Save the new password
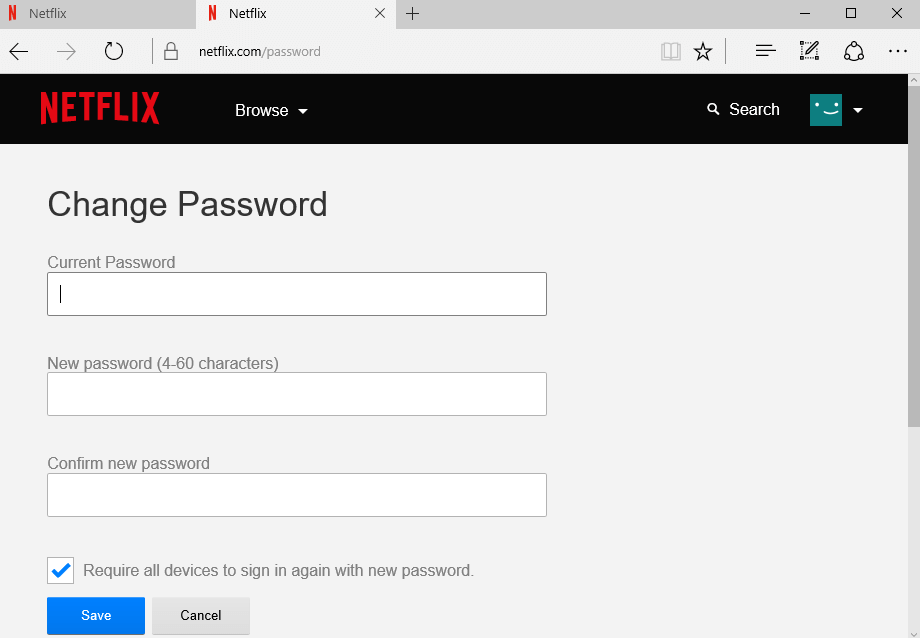 click(95, 615)
